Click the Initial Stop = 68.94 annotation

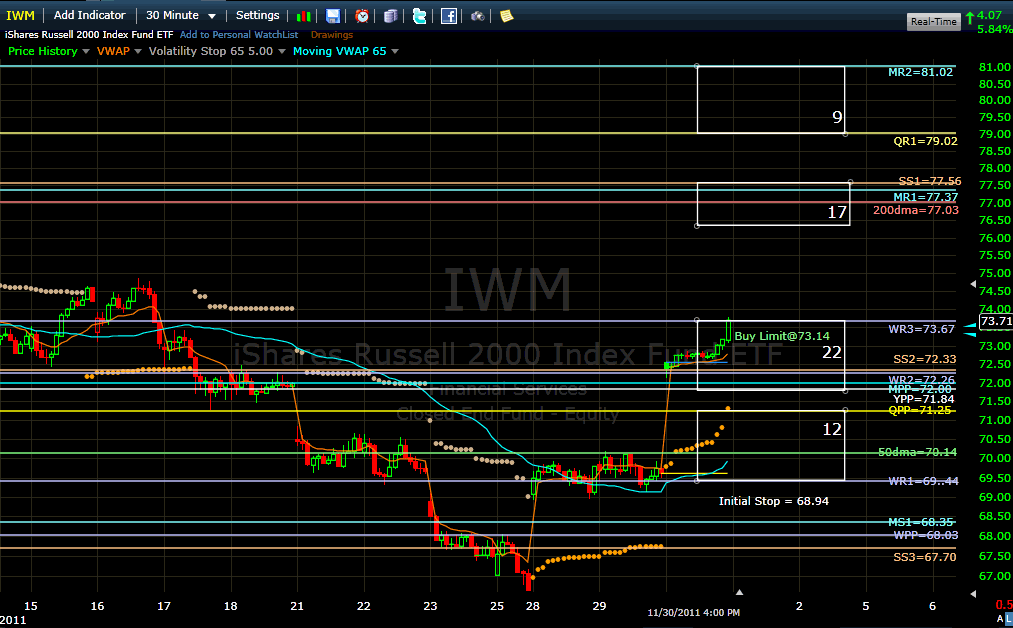[773, 501]
